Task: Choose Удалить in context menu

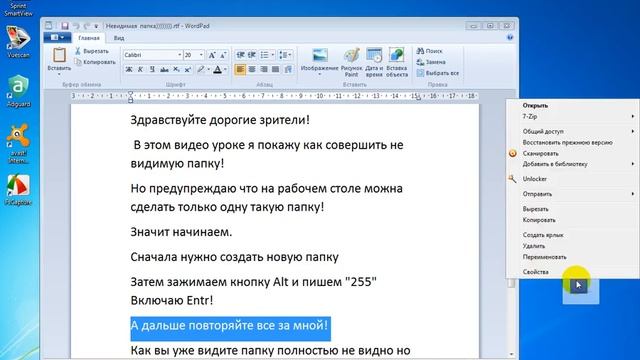Action: click(573, 246)
